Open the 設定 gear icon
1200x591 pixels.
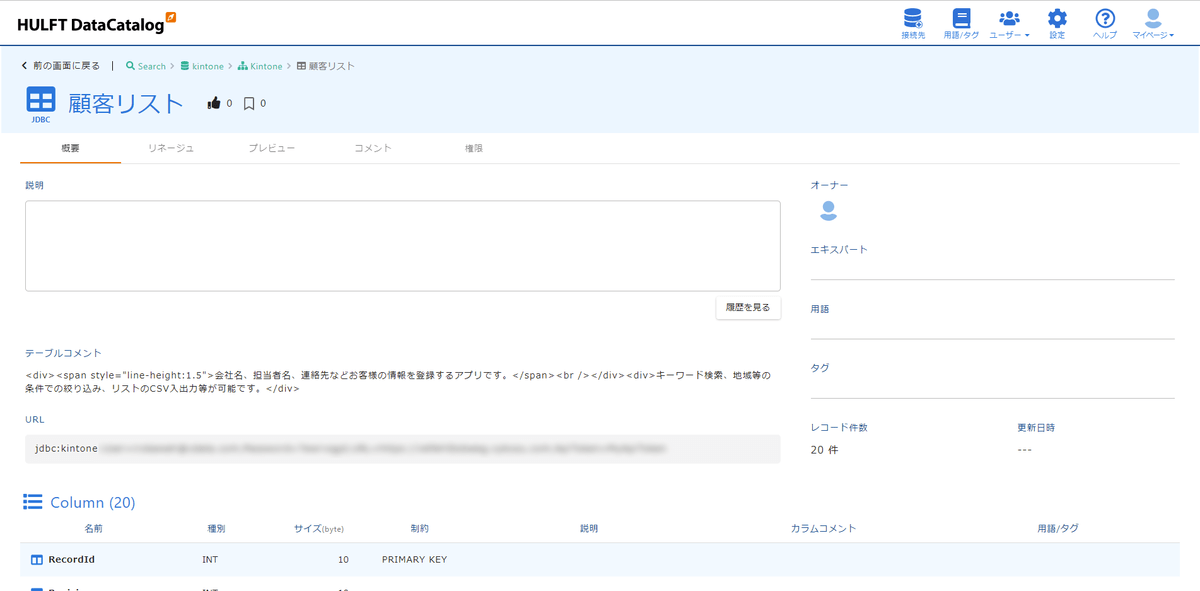click(x=1057, y=23)
